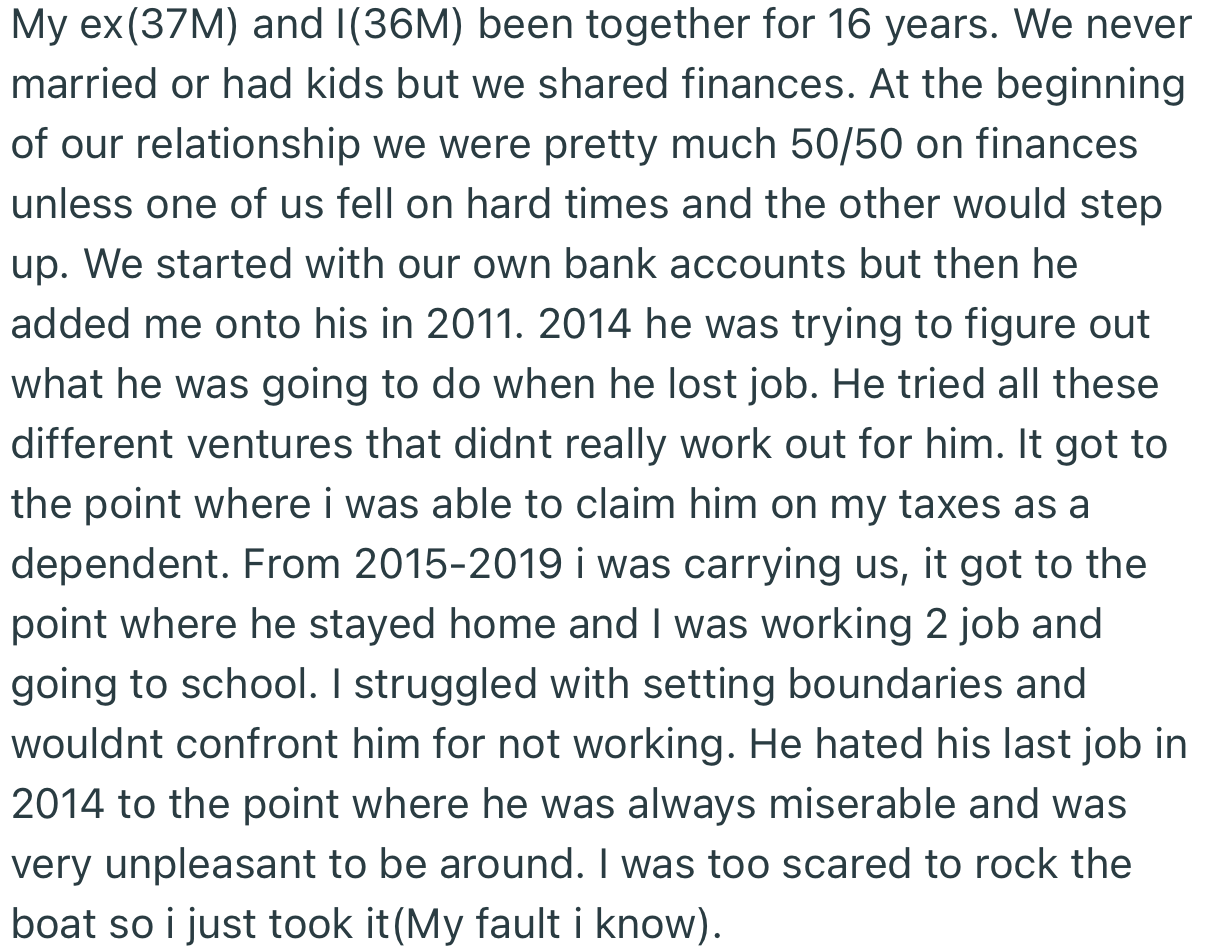Click the date range "2015-2019"

[x=458, y=565]
